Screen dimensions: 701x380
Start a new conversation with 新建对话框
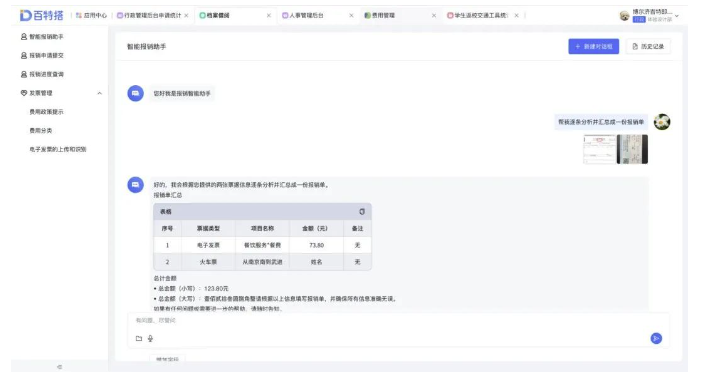594,46
